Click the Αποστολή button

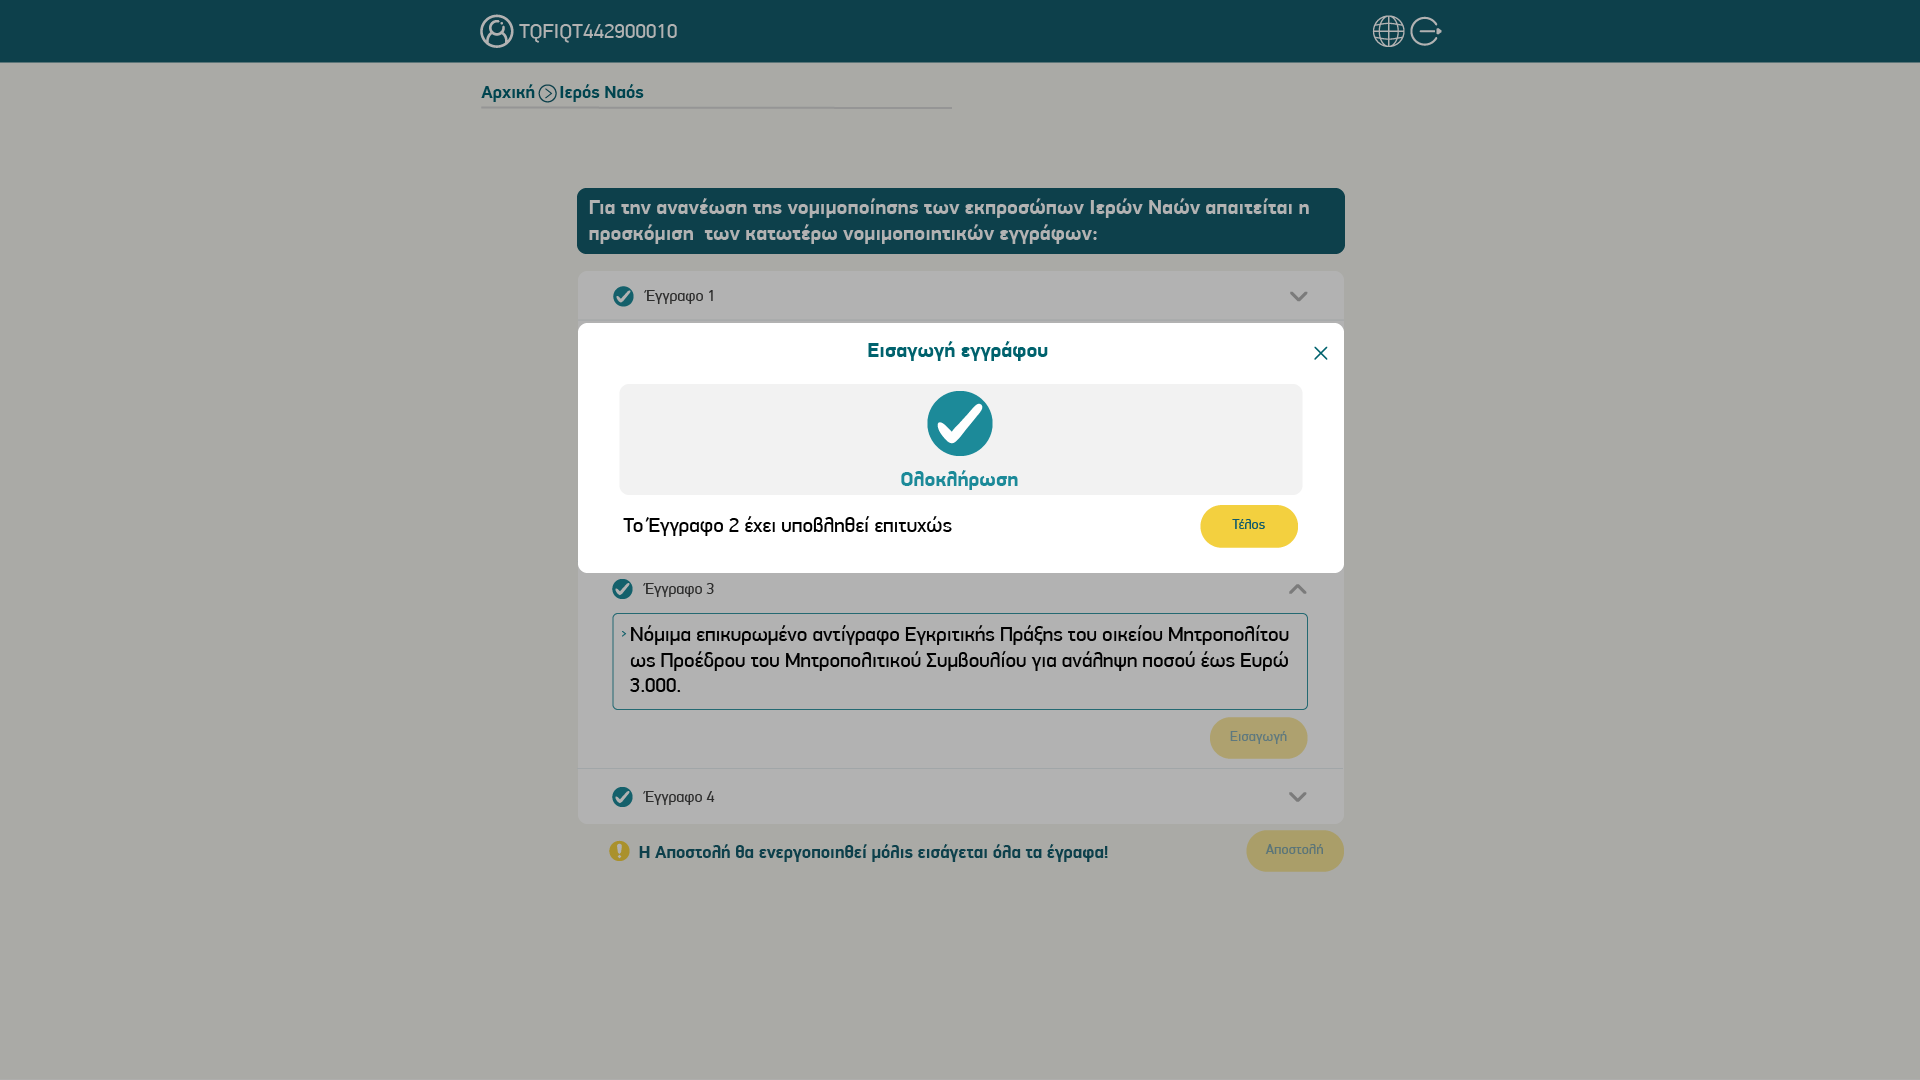pyautogui.click(x=1294, y=851)
